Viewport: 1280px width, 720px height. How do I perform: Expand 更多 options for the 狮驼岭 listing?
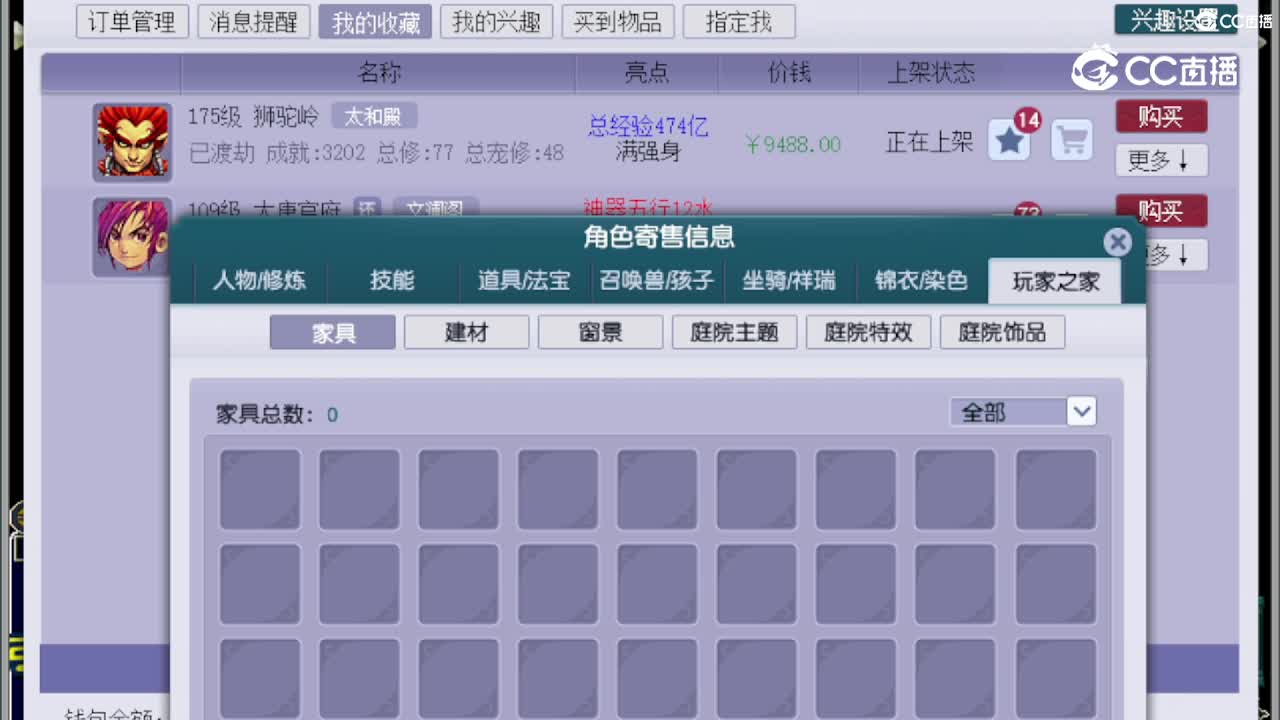point(1161,160)
